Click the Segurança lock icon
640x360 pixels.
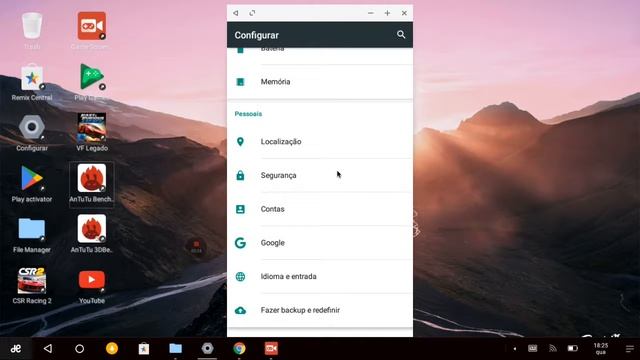240,175
